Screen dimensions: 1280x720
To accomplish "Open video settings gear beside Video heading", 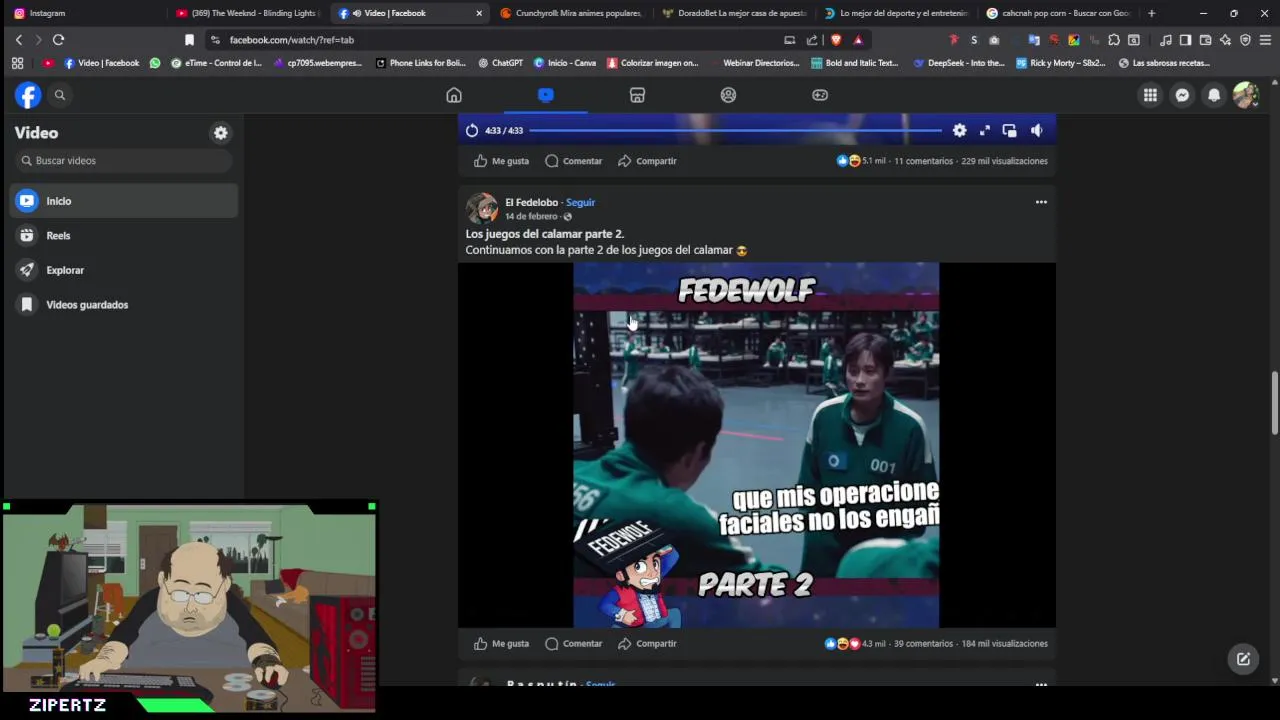I will [x=221, y=133].
